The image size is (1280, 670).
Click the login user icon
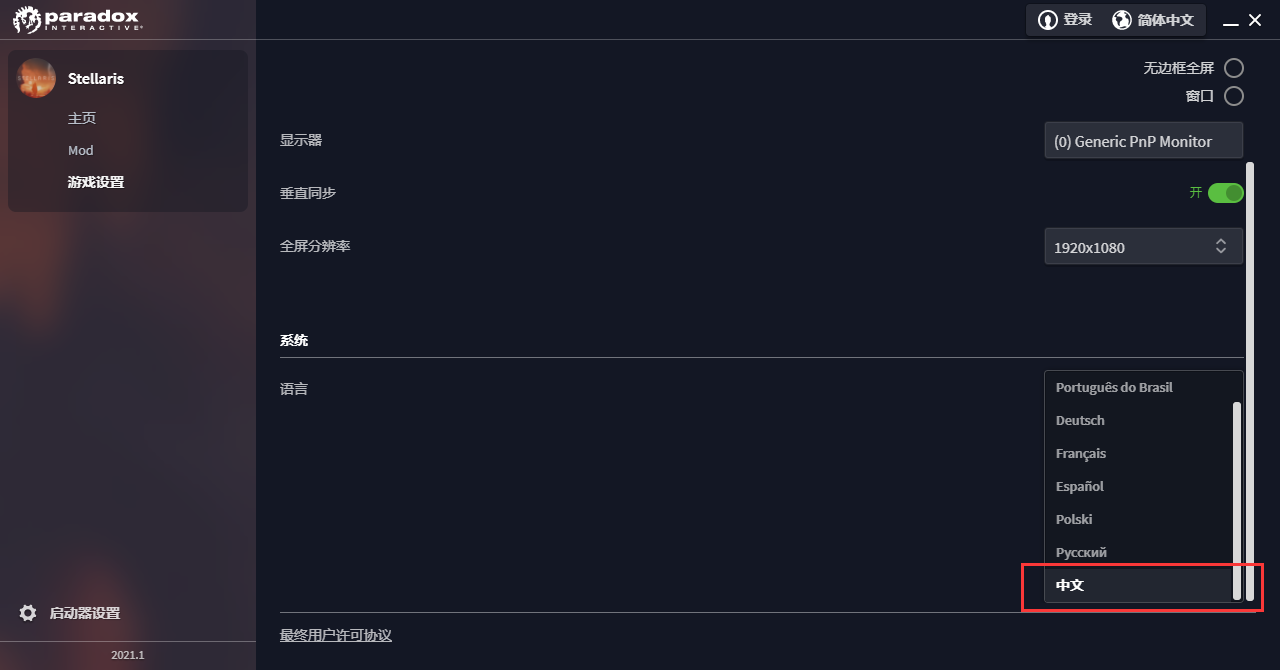[x=1047, y=20]
